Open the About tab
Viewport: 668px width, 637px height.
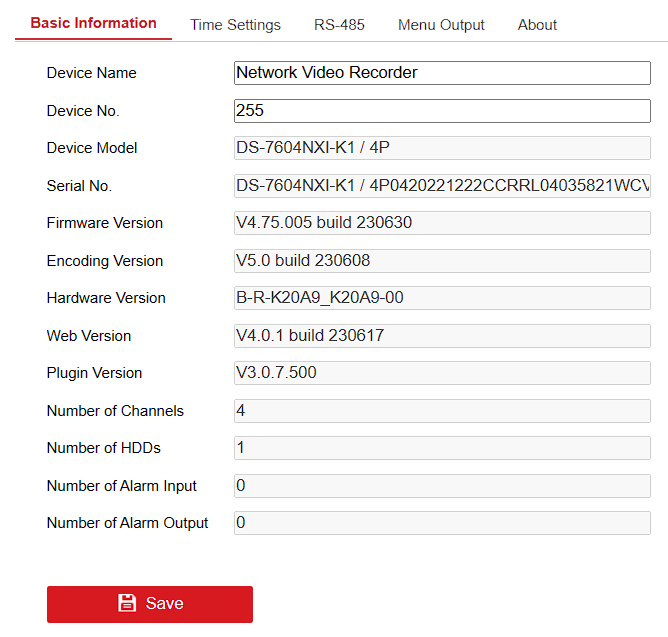[537, 25]
